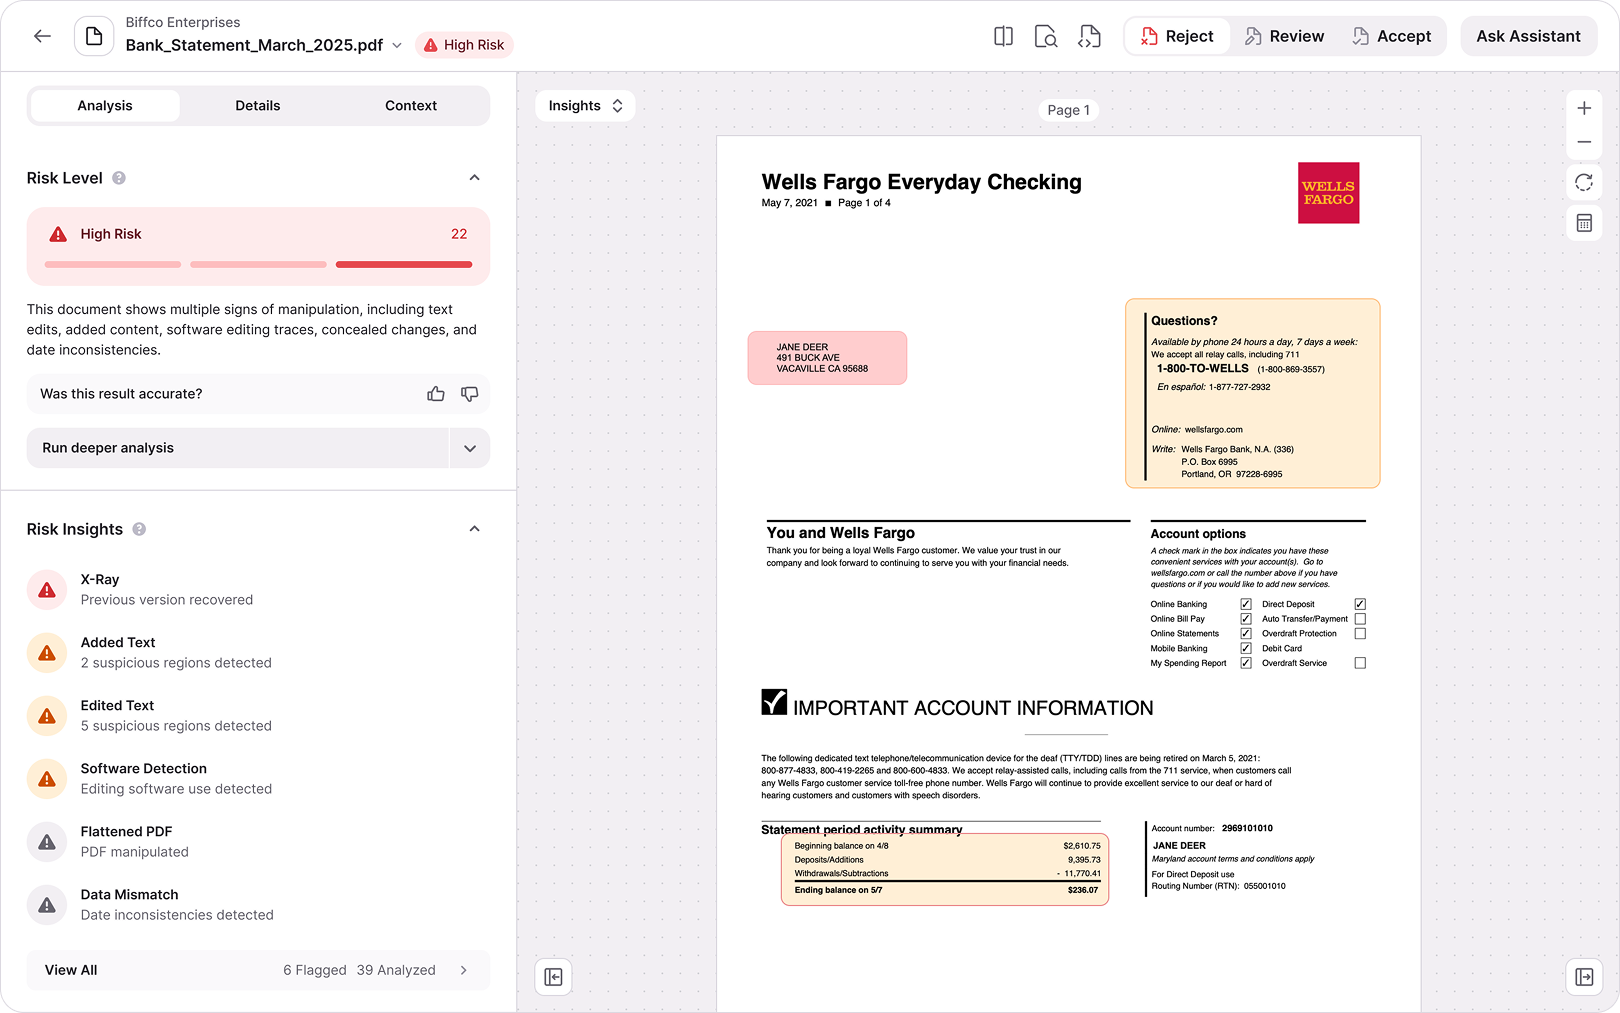Viewport: 1620px width, 1013px height.
Task: Open the Data Mismatch insight row
Action: click(258, 905)
